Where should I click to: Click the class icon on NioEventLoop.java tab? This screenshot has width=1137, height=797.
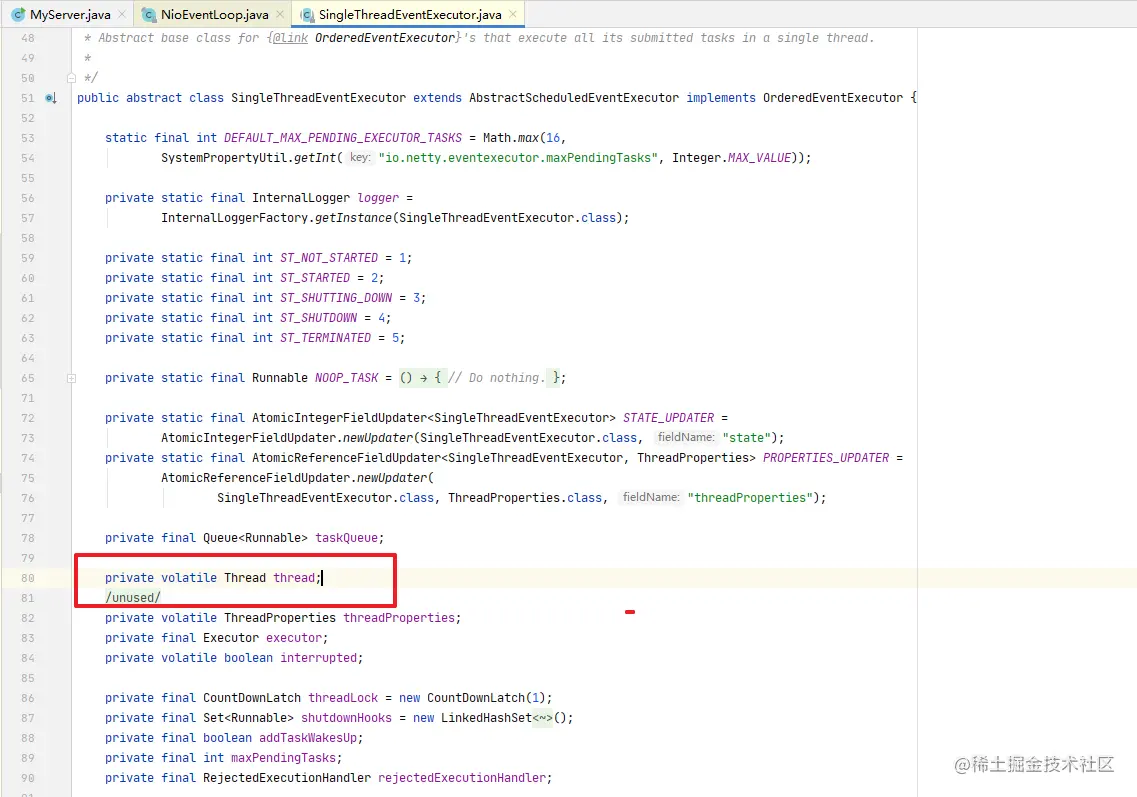[x=149, y=15]
